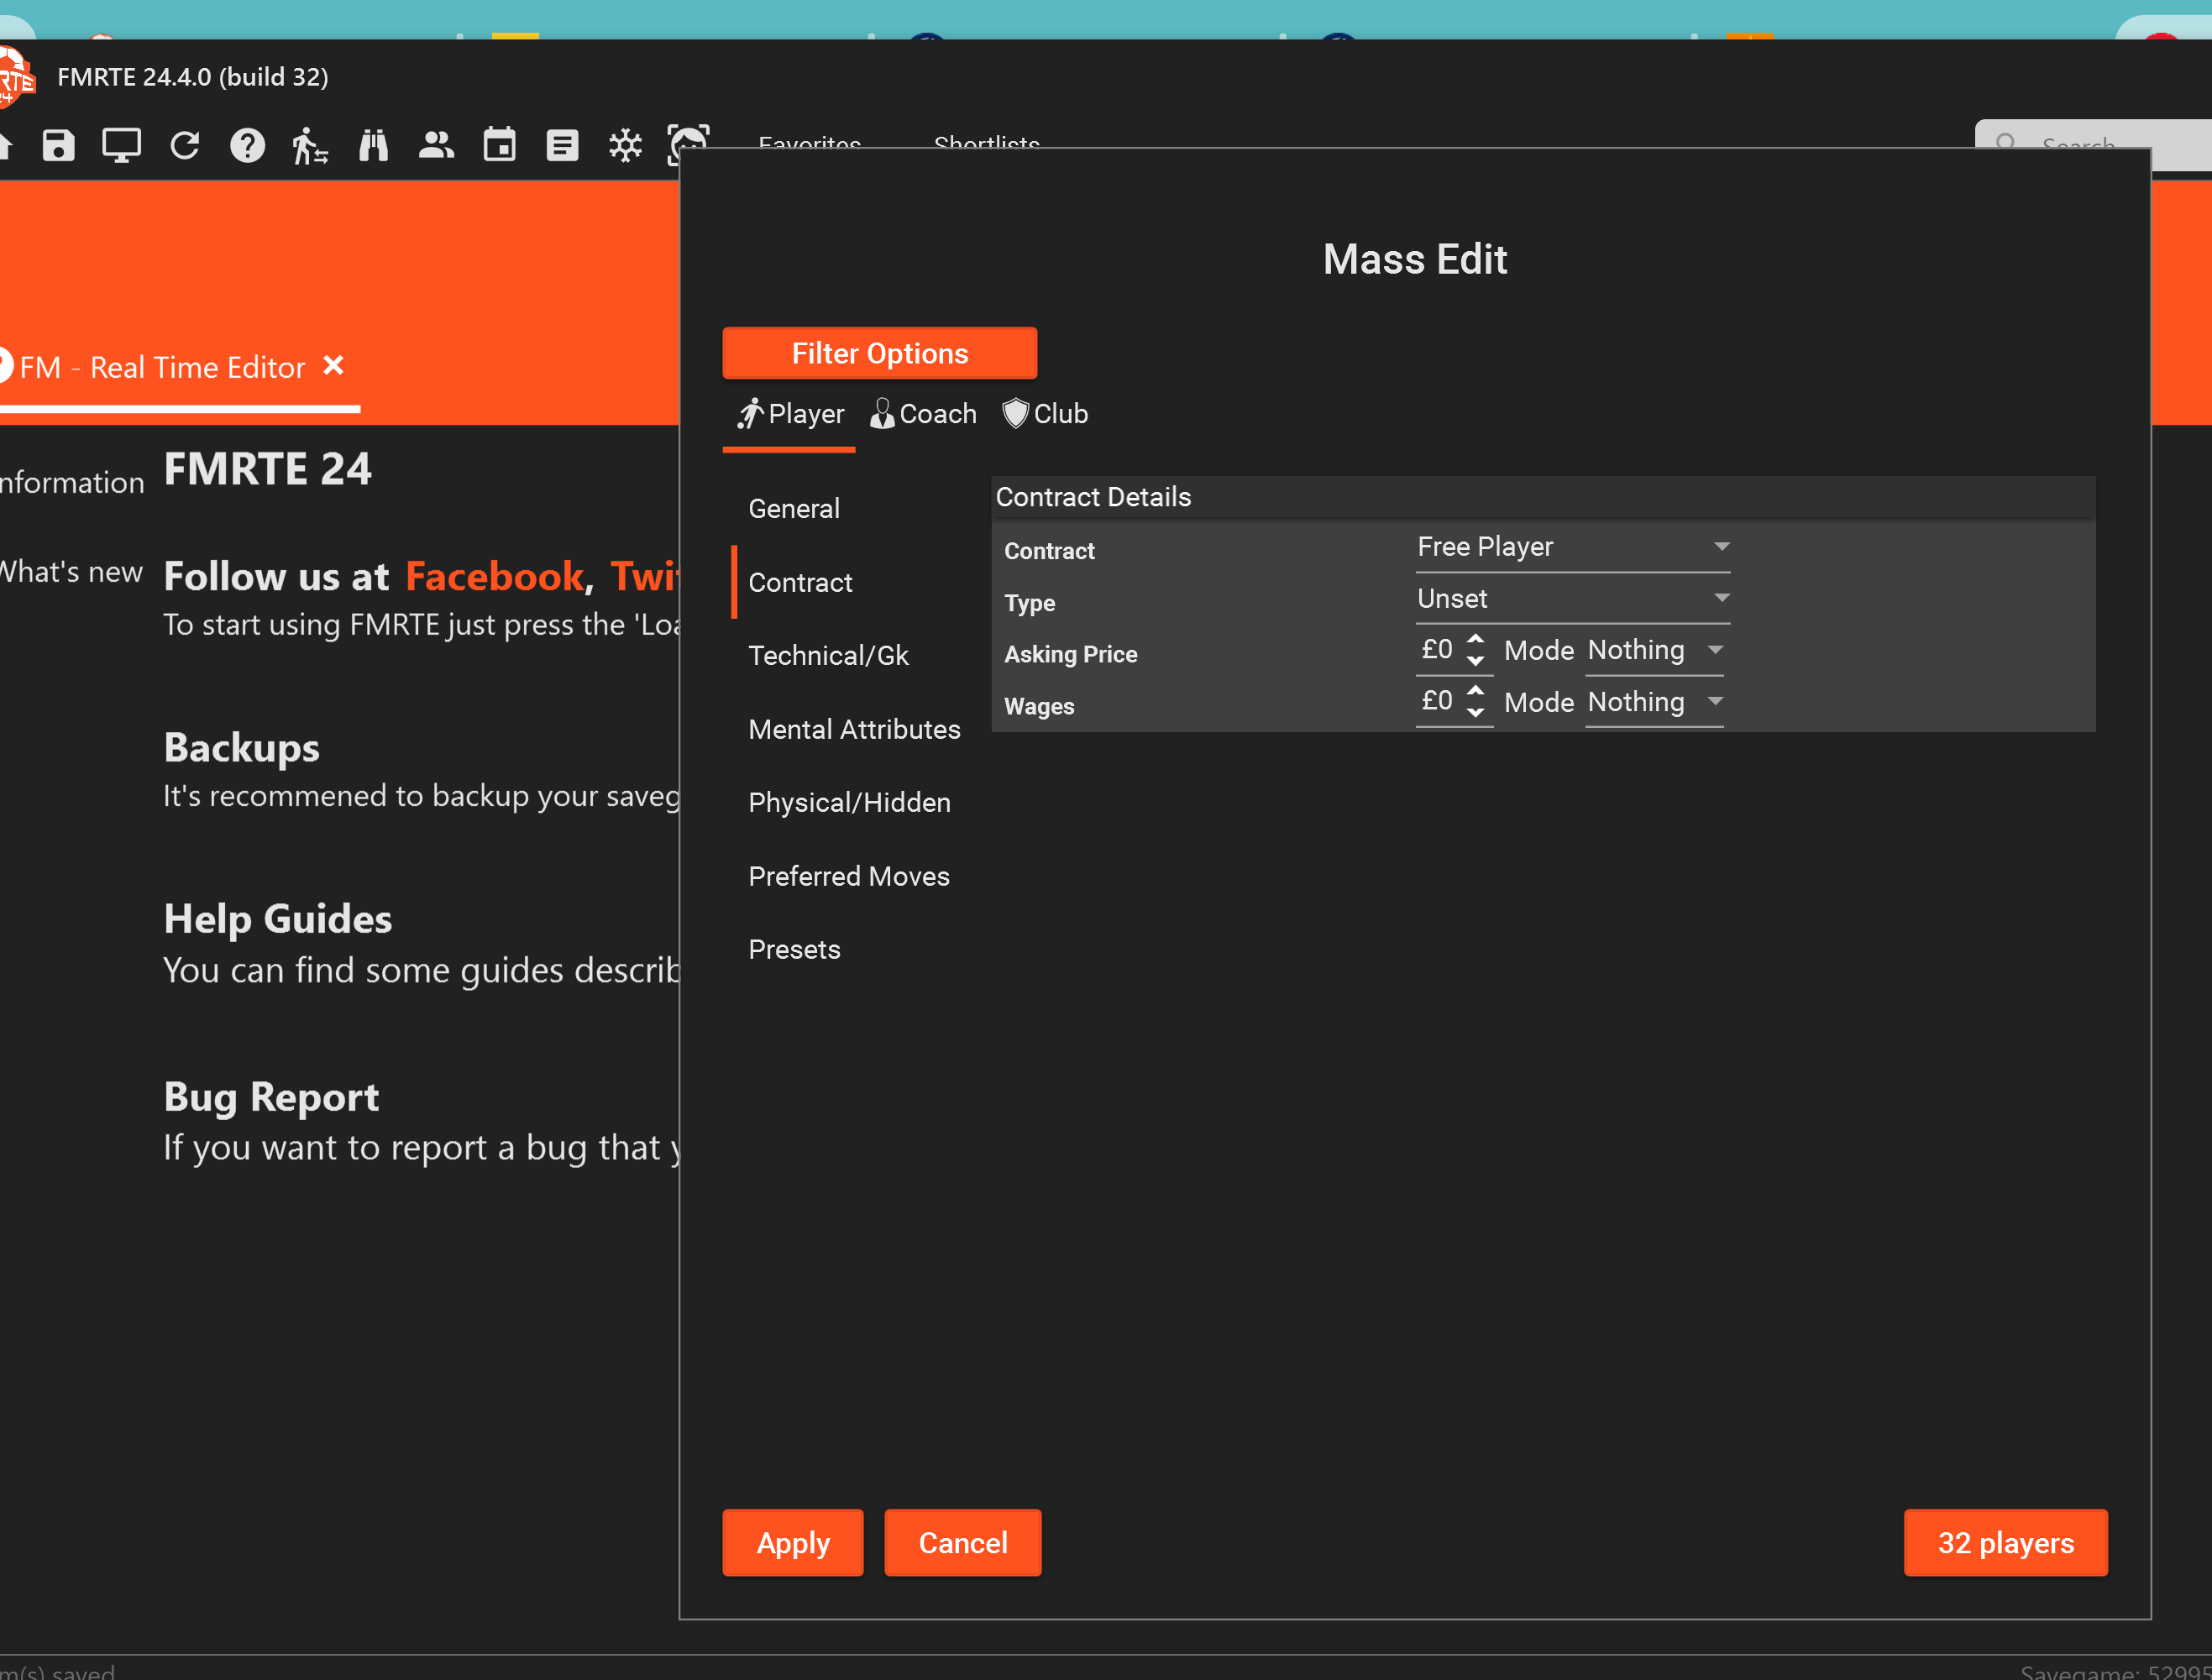Click the Backups heading
The width and height of the screenshot is (2212, 1680).
pos(241,749)
